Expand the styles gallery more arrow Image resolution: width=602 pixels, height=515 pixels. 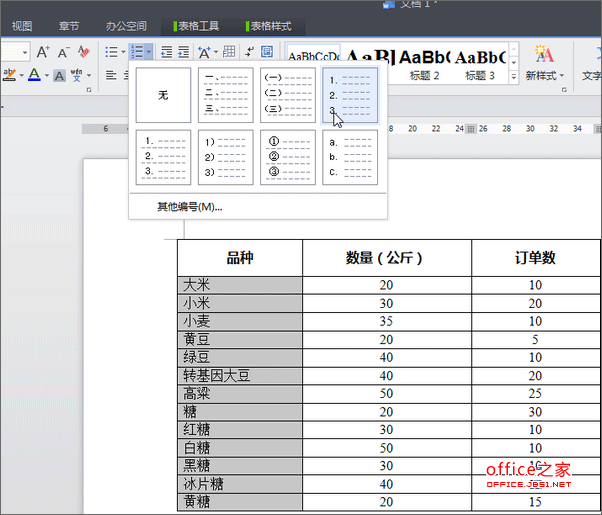513,76
